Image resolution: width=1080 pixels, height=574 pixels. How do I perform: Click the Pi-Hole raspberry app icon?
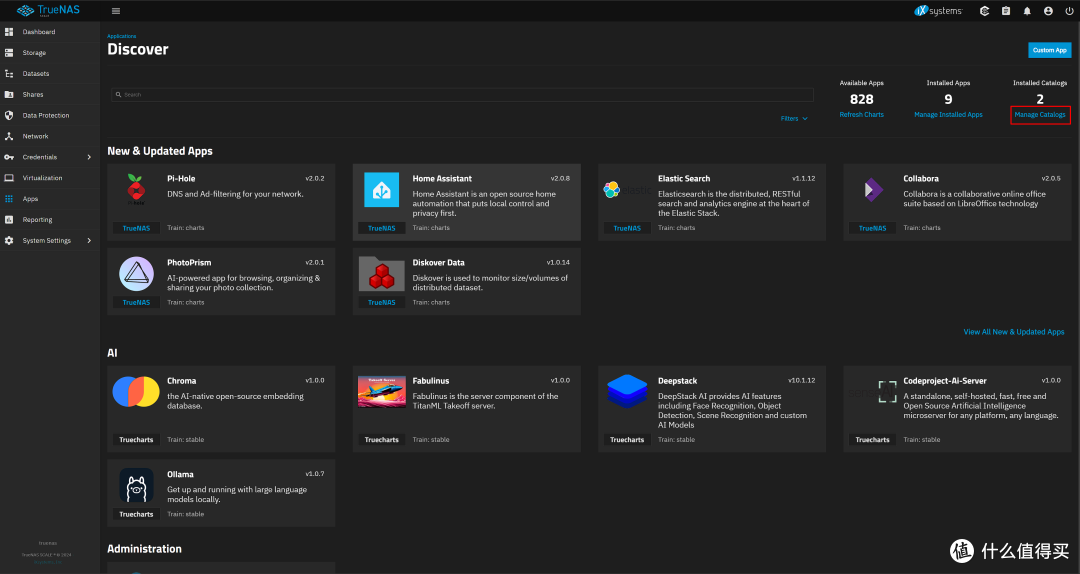(136, 189)
